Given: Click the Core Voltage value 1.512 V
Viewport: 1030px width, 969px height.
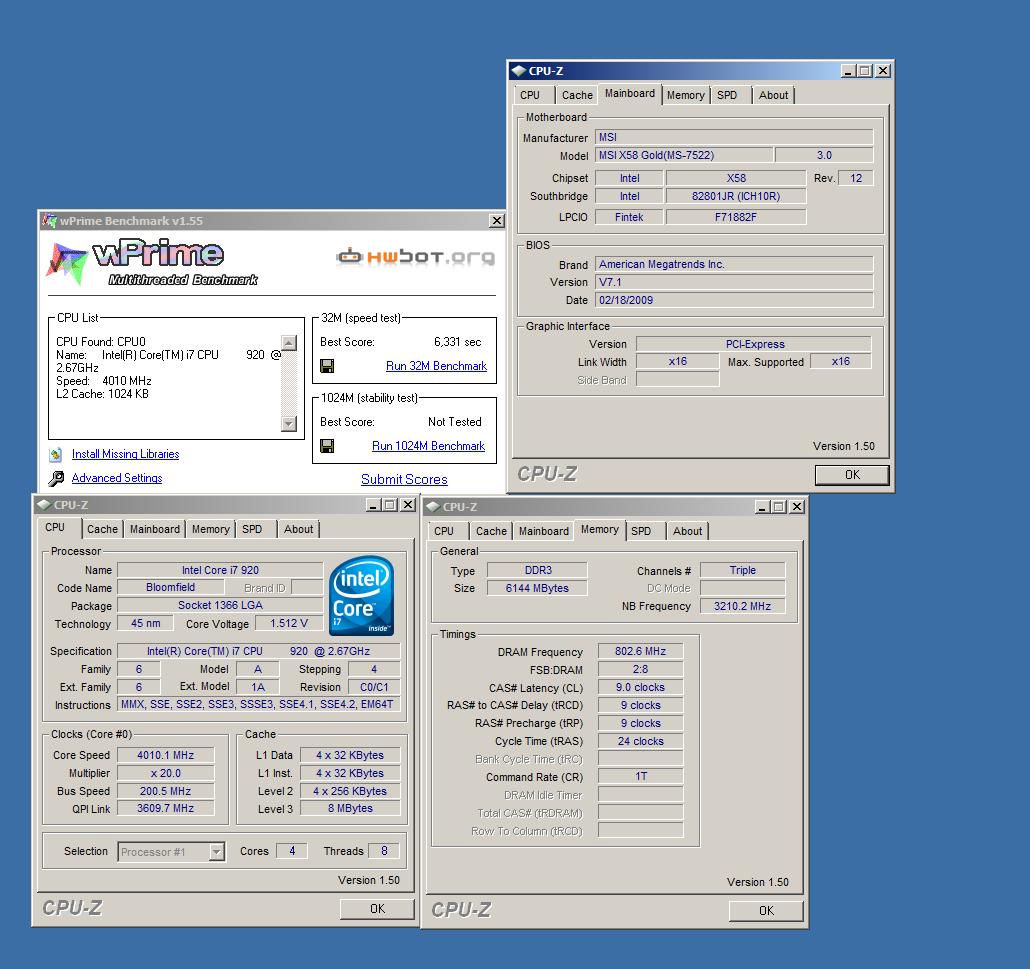Looking at the screenshot, I should click(289, 623).
